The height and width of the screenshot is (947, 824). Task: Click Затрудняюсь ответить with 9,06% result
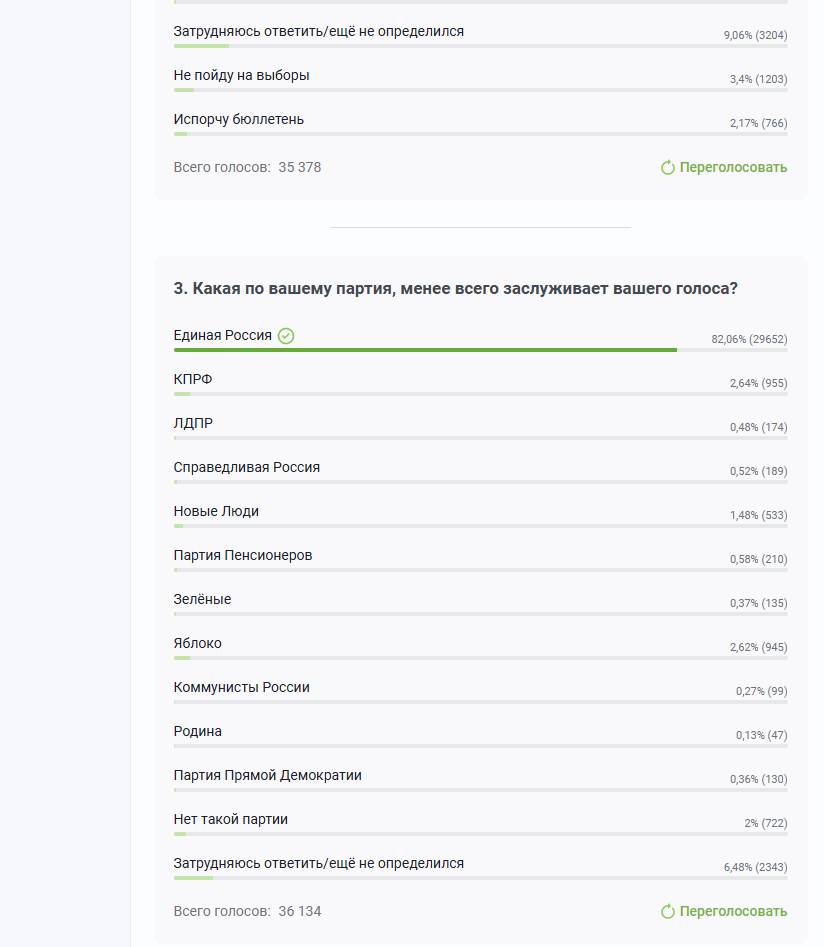coord(319,31)
